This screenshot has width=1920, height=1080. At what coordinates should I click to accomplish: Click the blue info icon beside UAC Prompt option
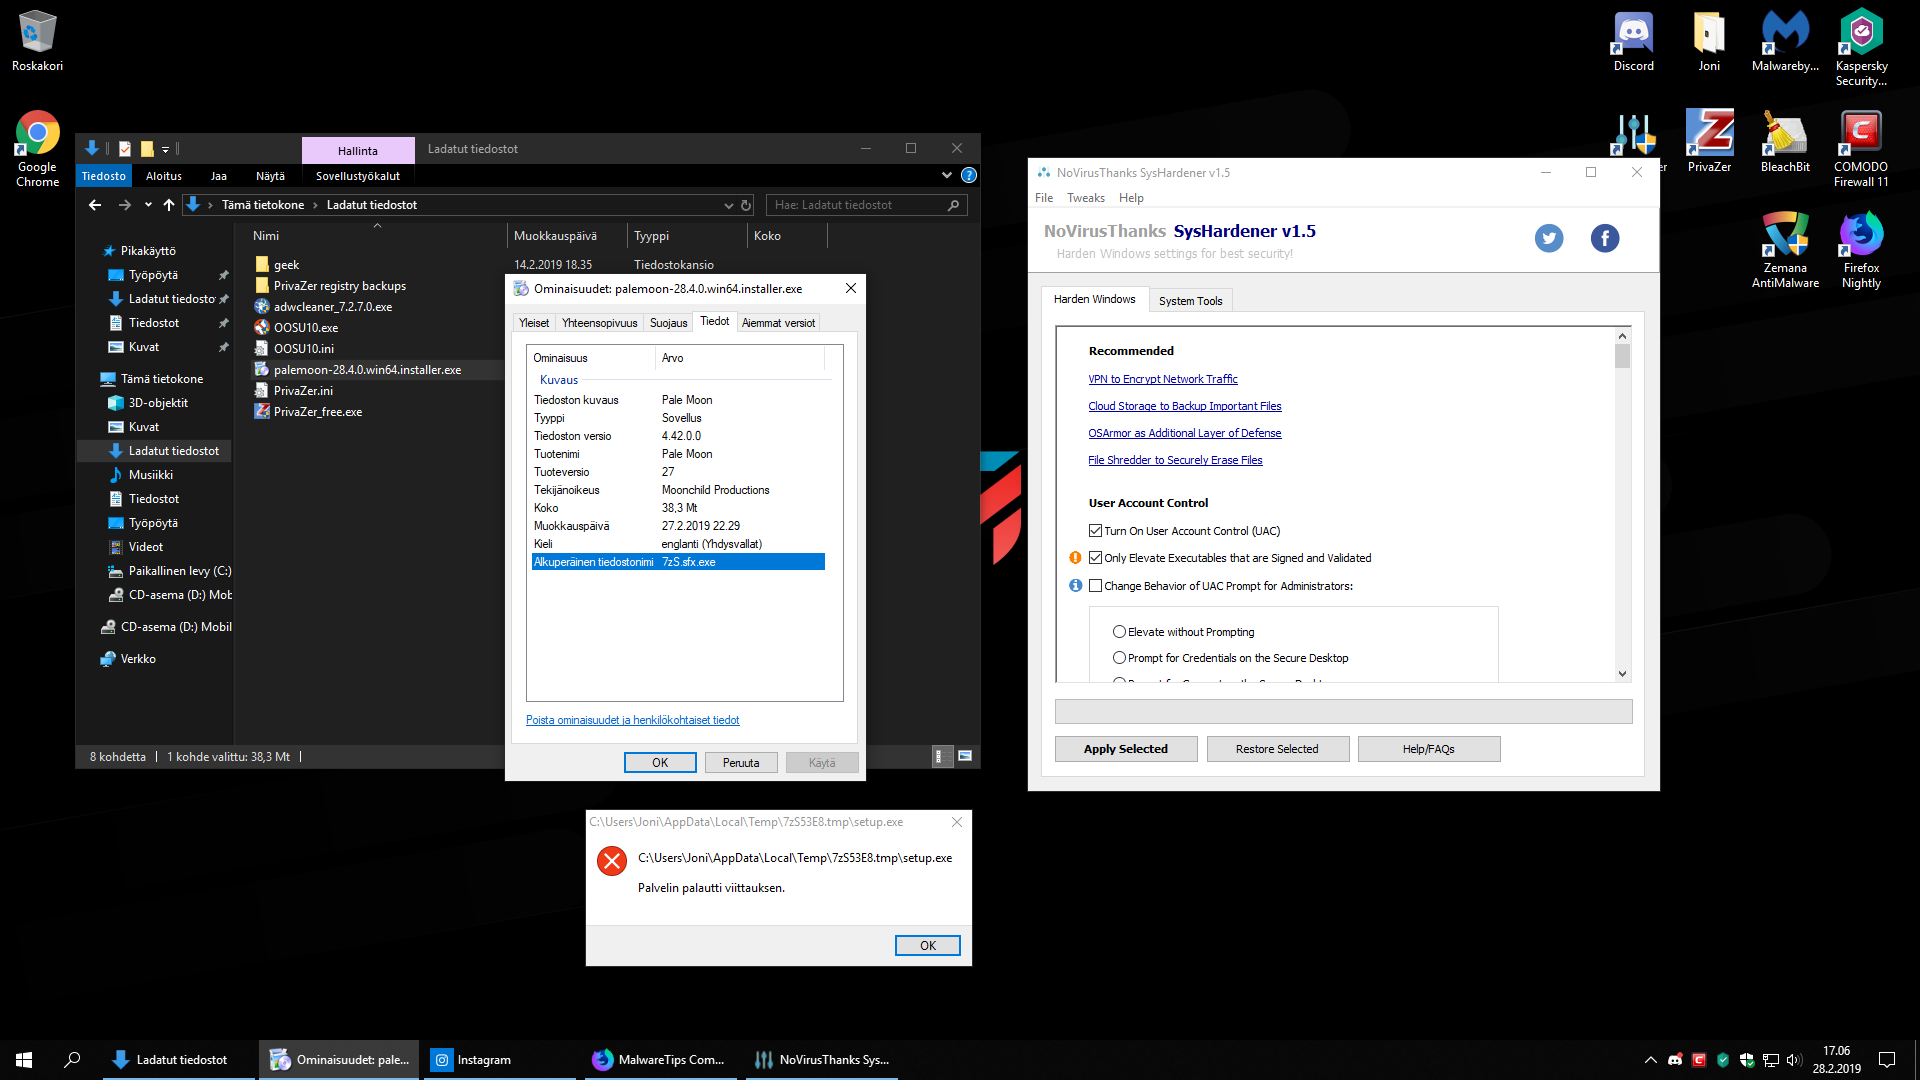(1075, 586)
